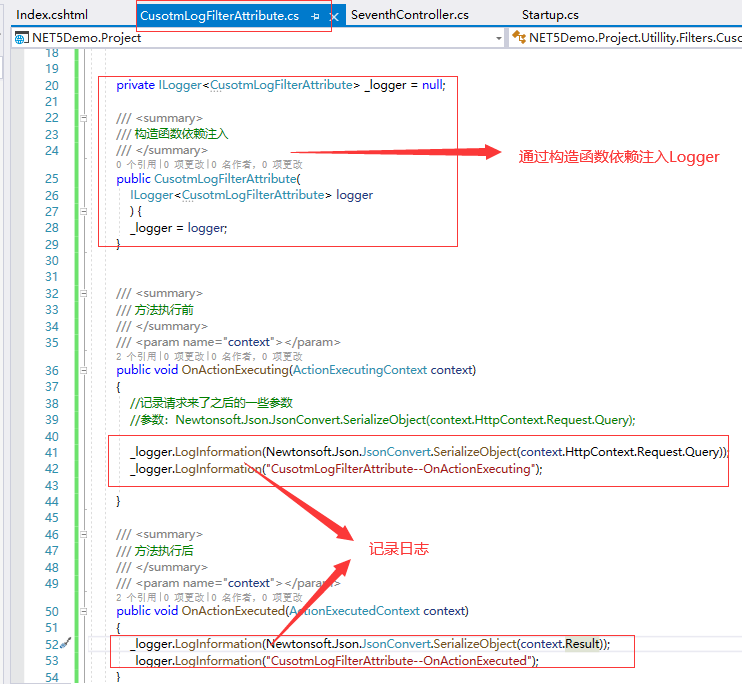
Task: Open the "0 个引用" CodeLens above the constructor
Action: click(136, 164)
